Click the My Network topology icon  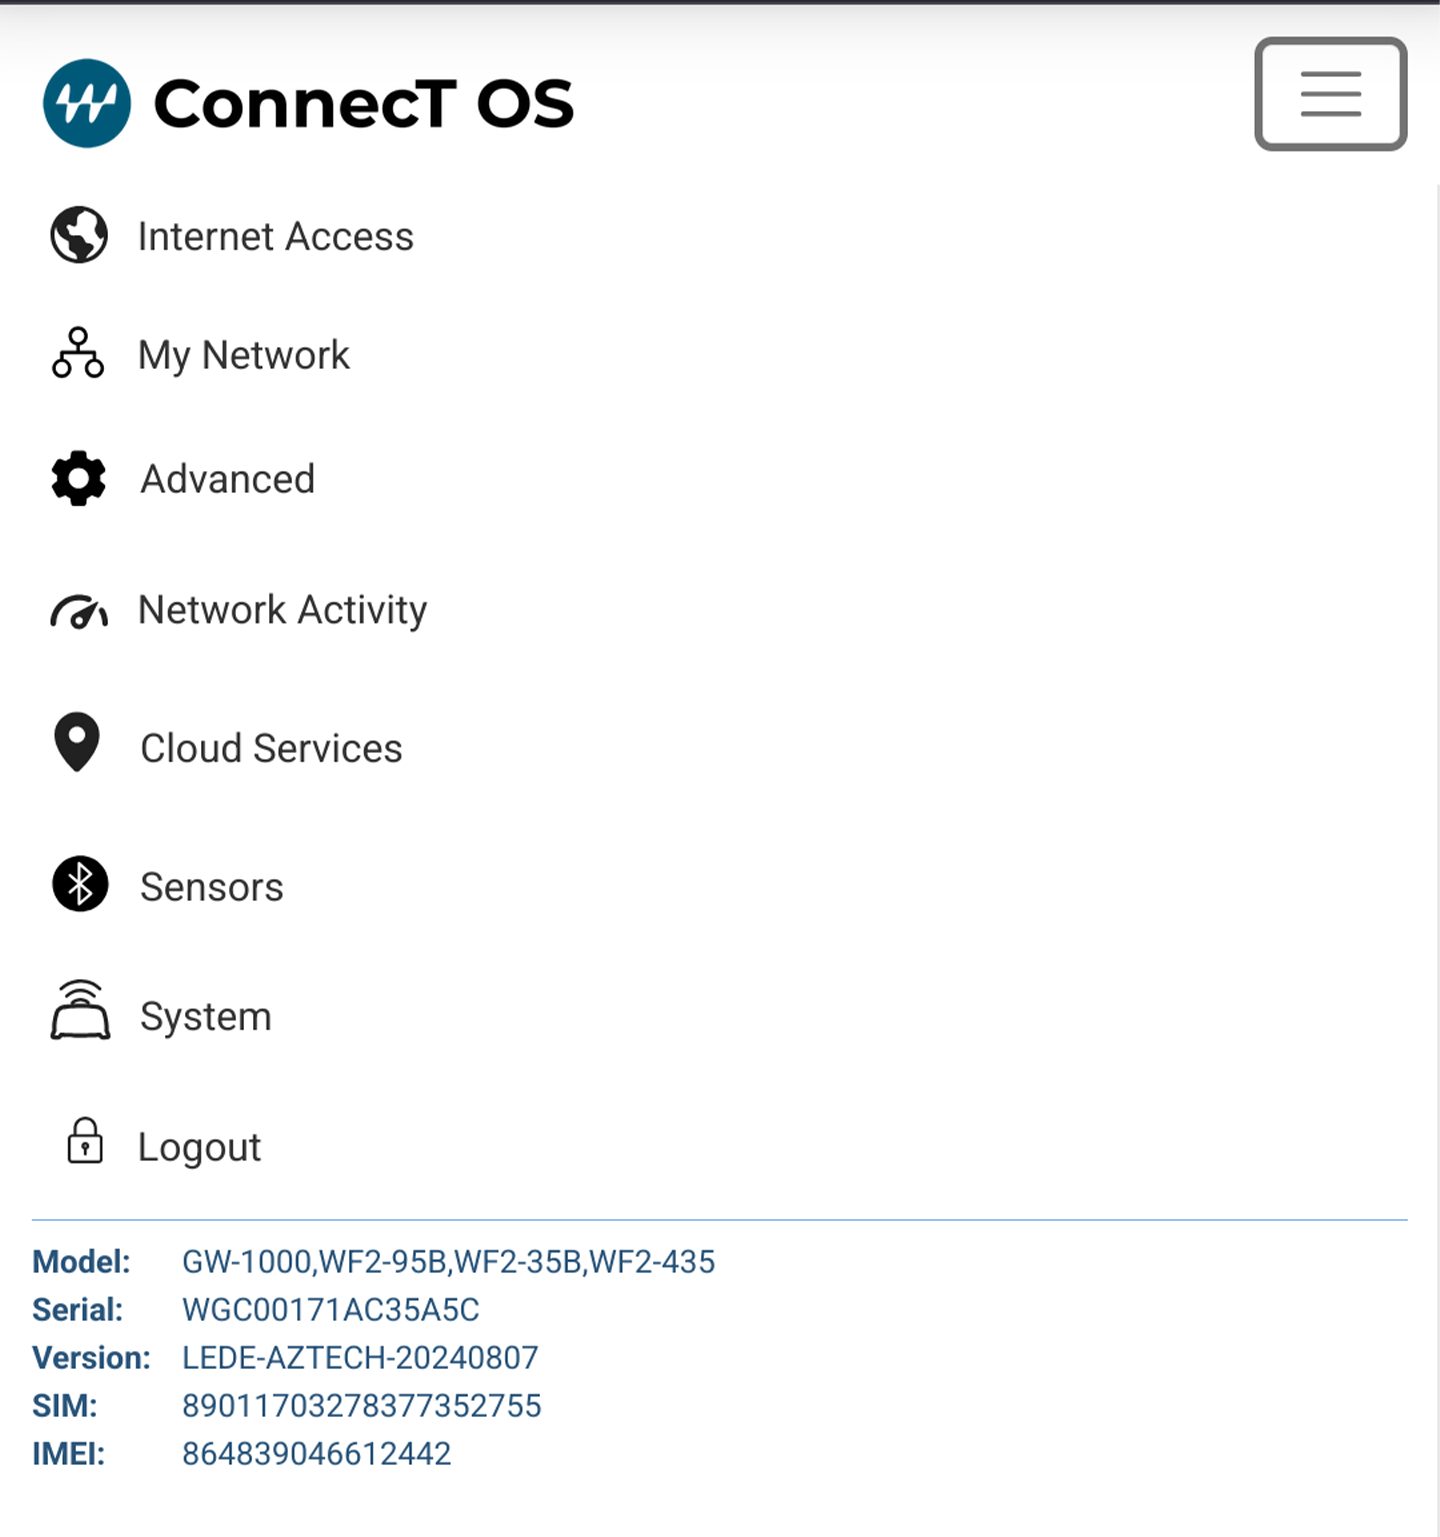tap(78, 353)
